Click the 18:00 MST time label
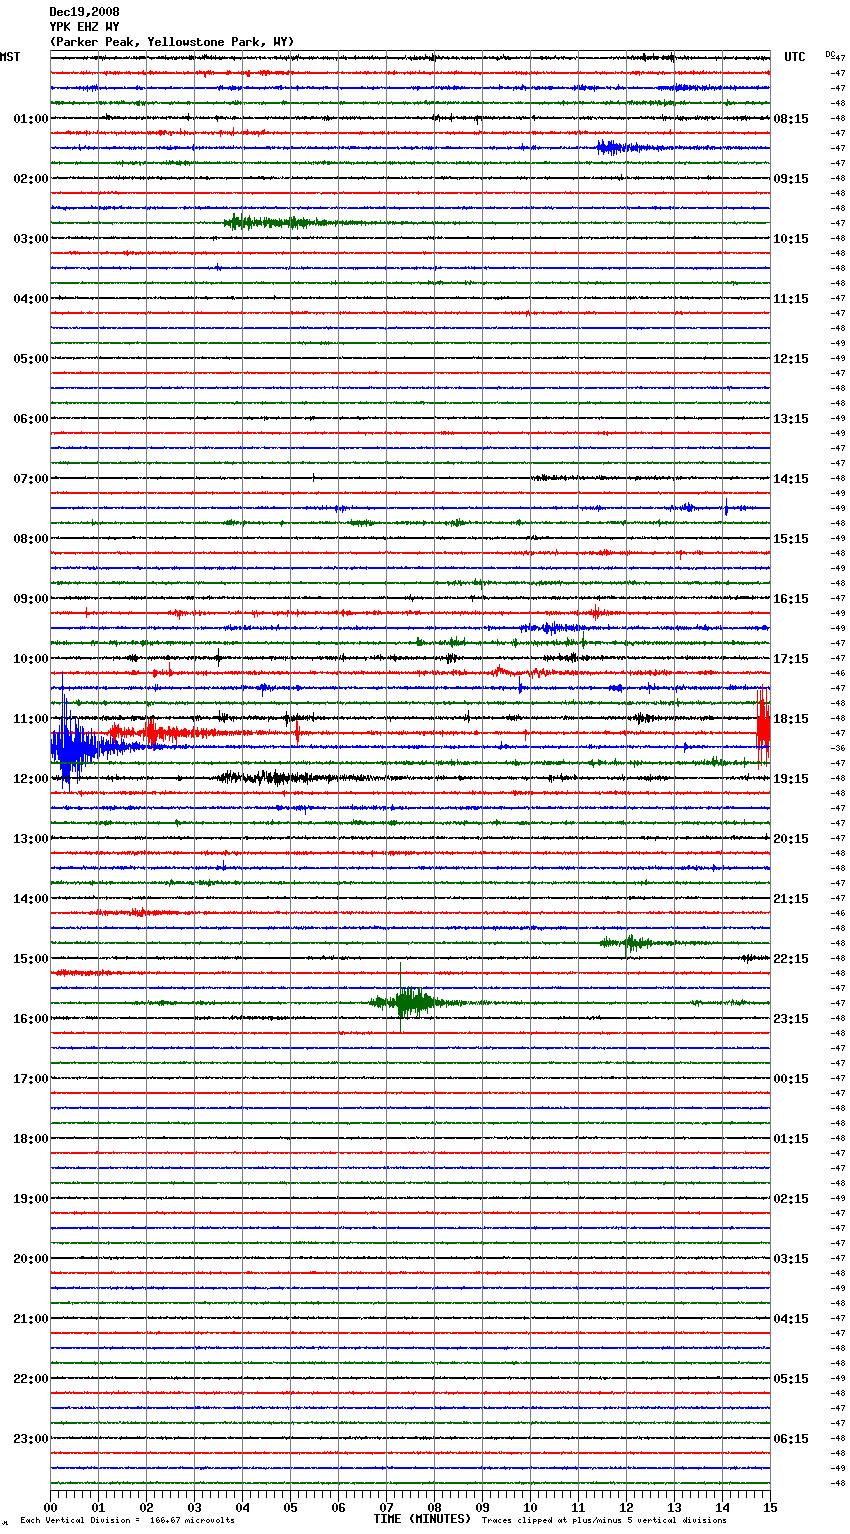 click(x=31, y=1139)
